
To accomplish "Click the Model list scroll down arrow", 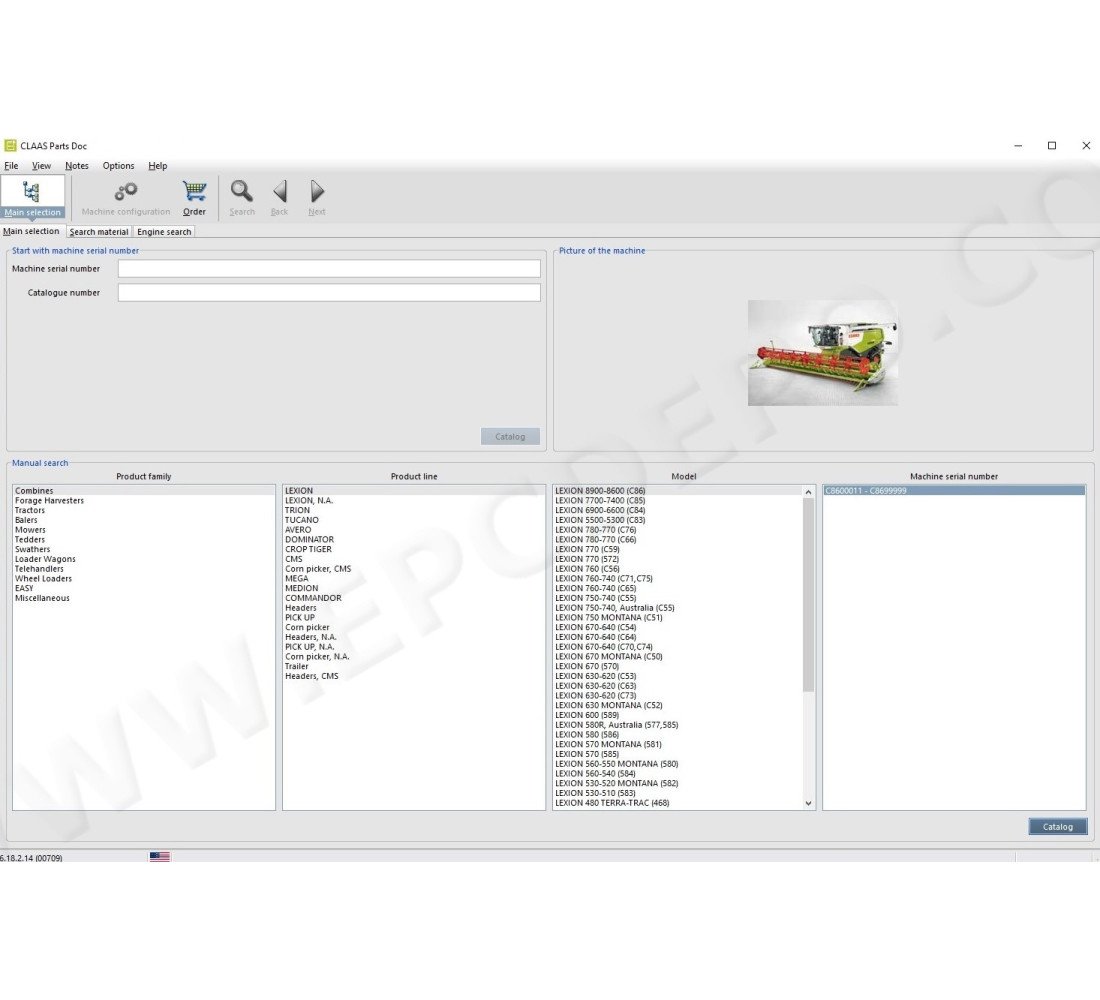I will (x=808, y=803).
